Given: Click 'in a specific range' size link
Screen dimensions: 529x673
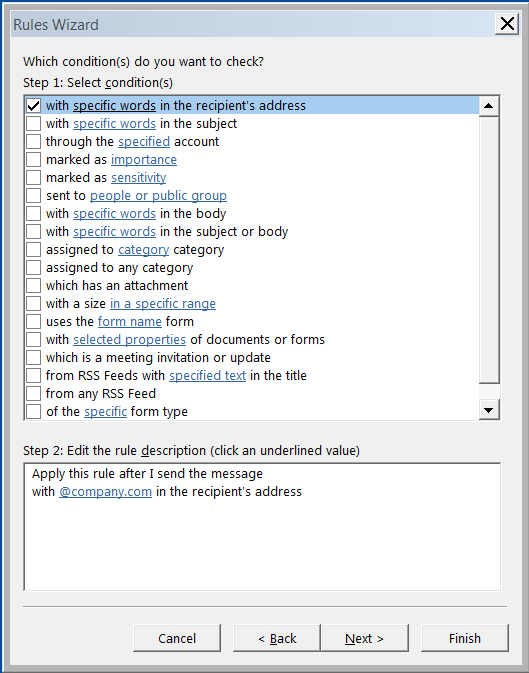Looking at the screenshot, I should click(x=163, y=304).
